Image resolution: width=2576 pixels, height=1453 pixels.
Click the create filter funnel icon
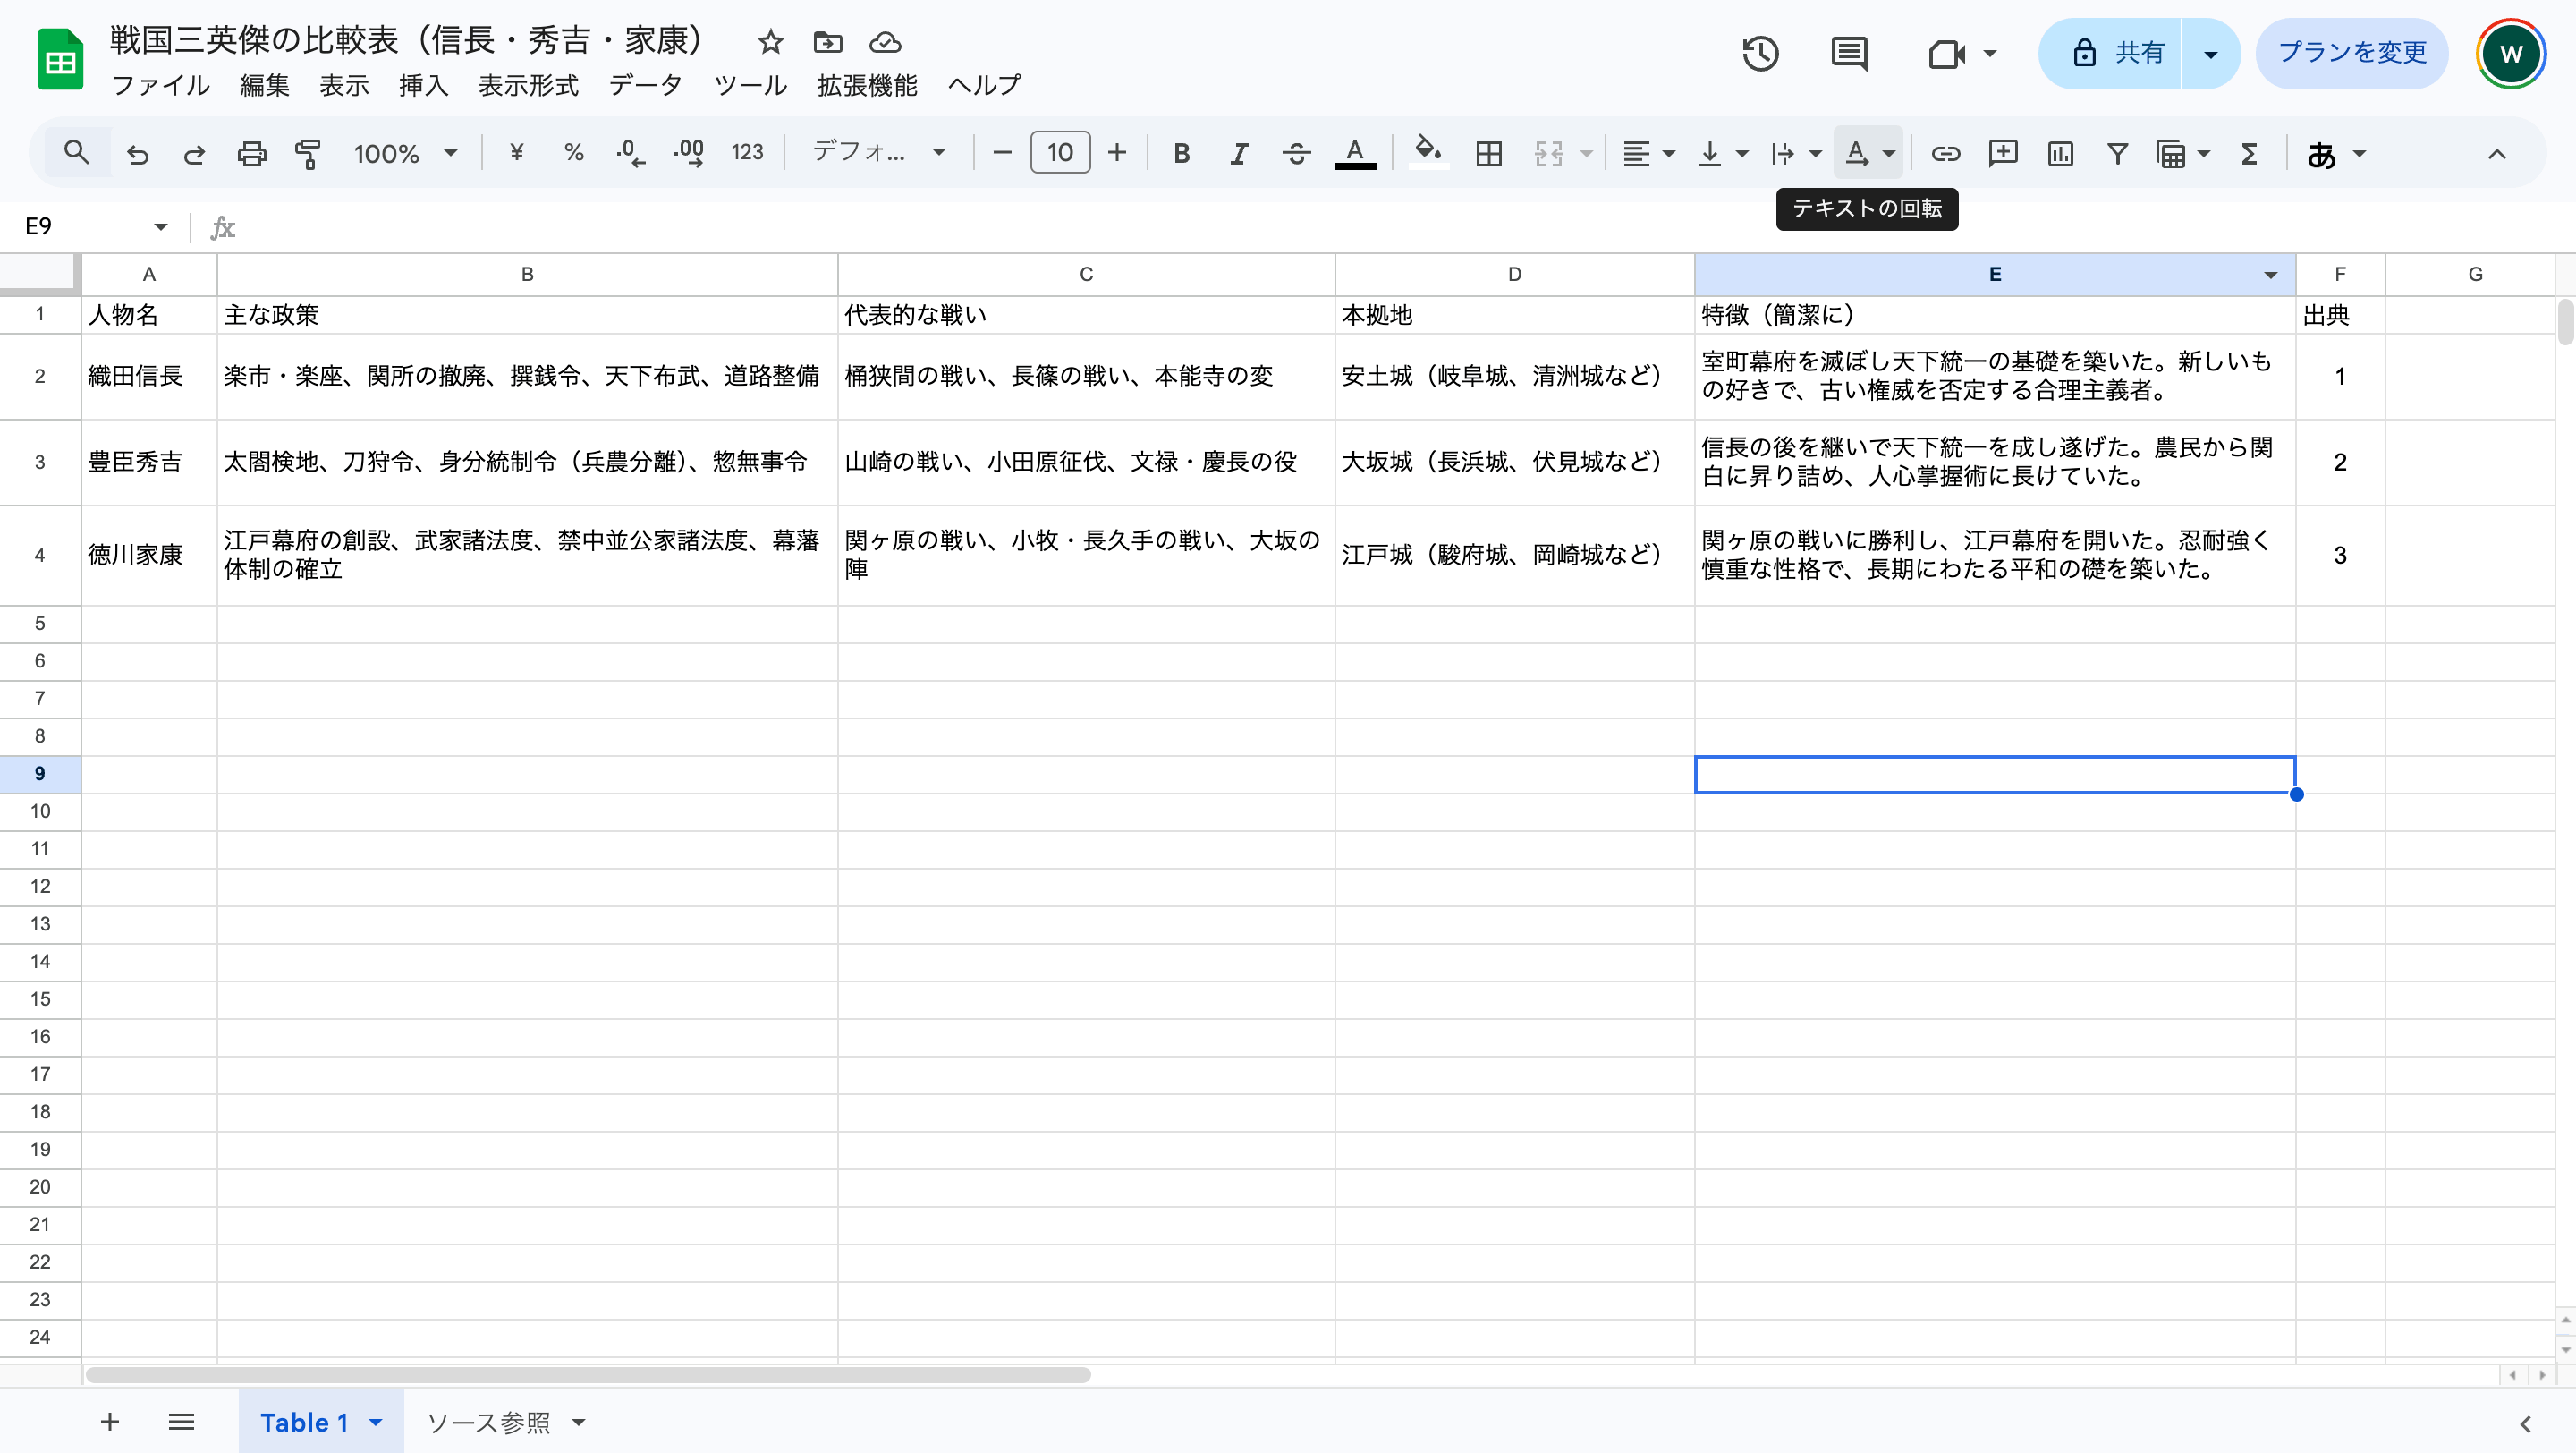(2117, 153)
